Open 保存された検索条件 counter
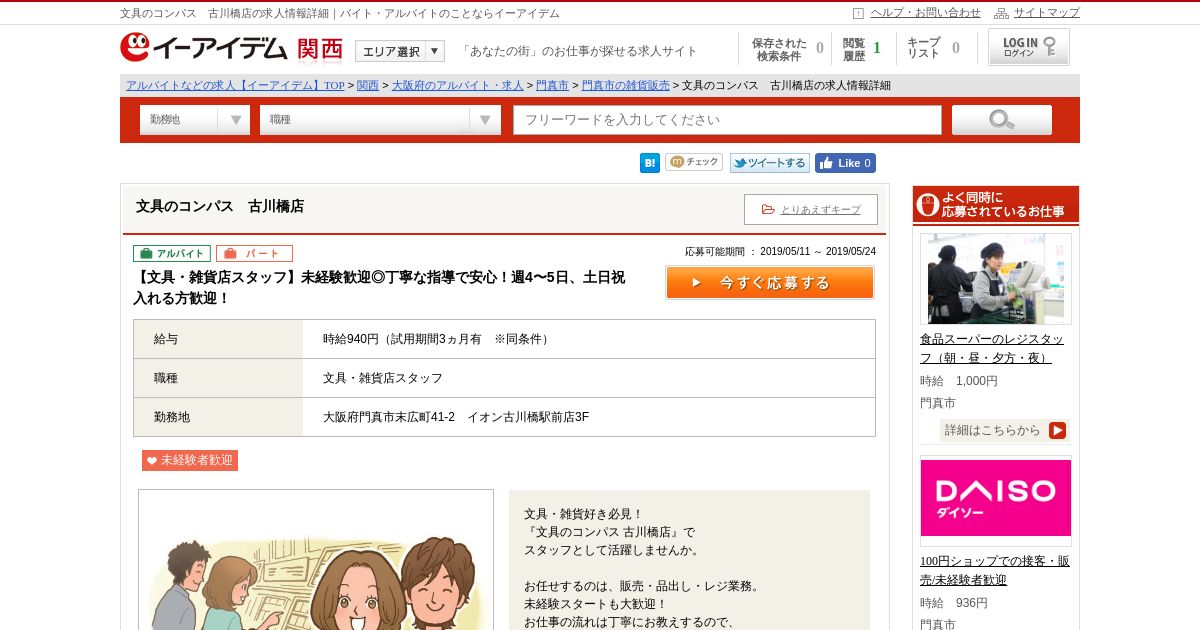 pos(787,49)
